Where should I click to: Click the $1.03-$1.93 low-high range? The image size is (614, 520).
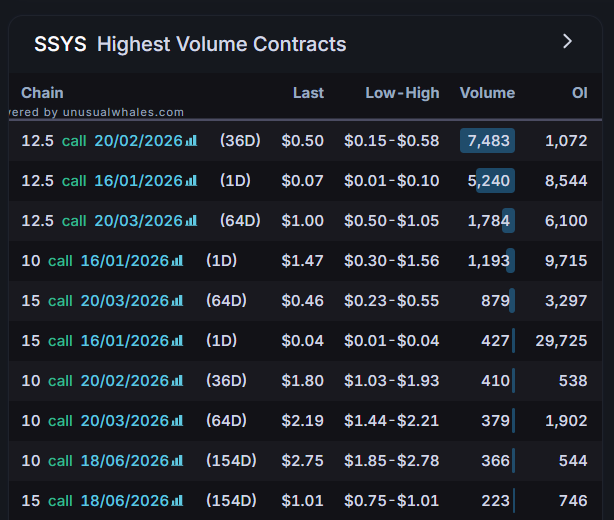(392, 380)
